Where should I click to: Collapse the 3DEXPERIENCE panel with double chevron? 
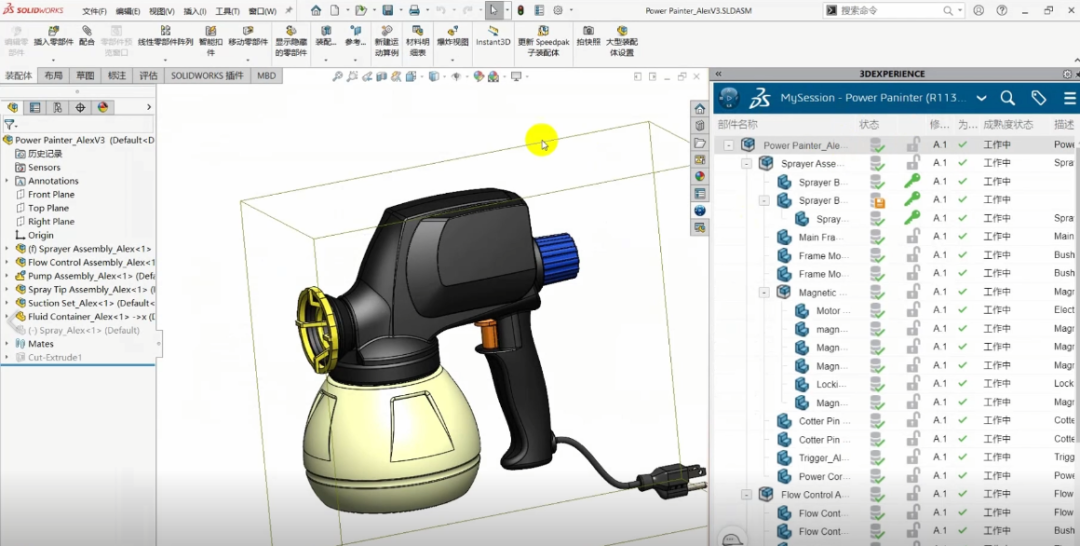718,74
